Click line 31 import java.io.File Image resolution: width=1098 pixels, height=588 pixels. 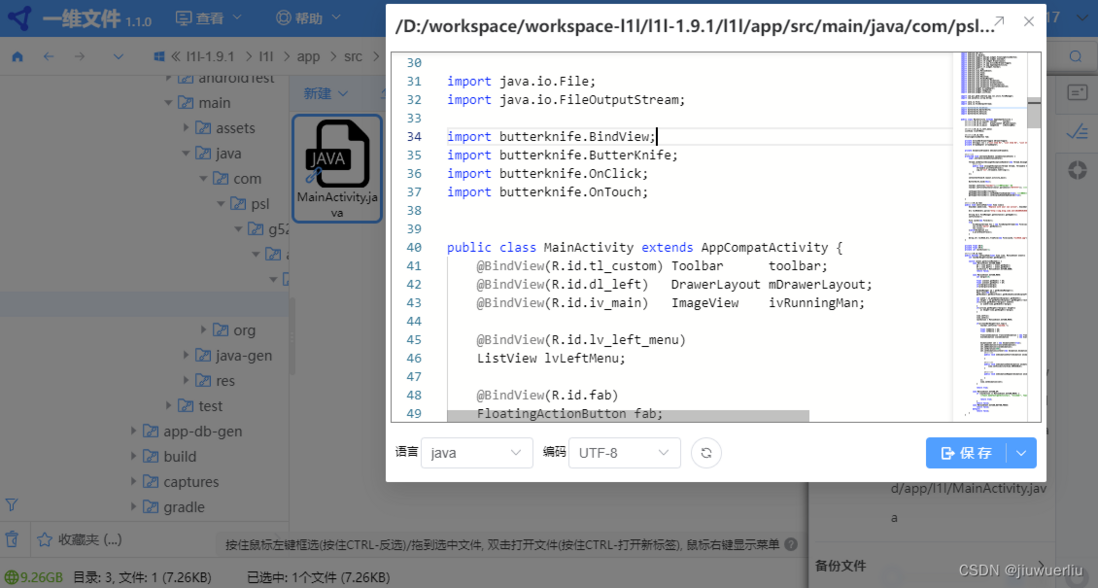tap(521, 81)
